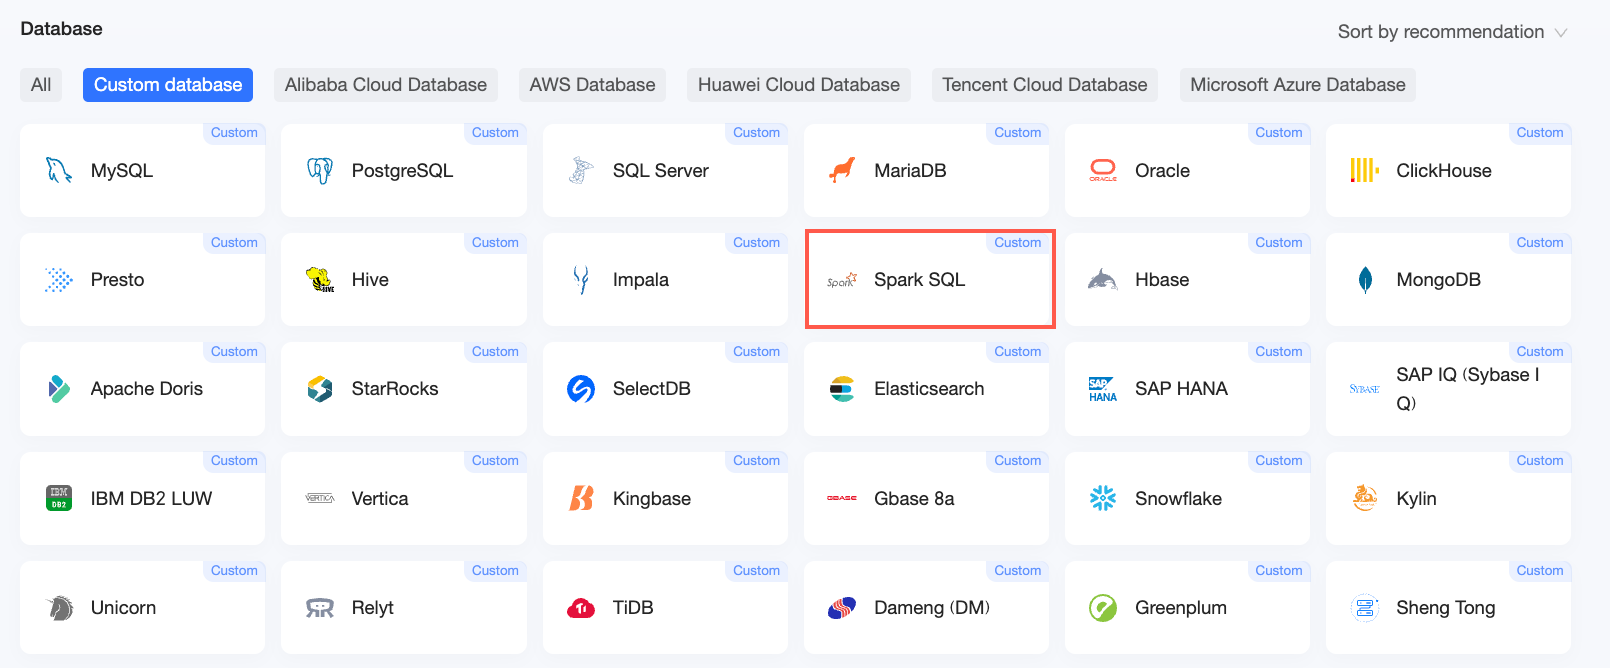Pick the ClickHouse label text

(x=1444, y=171)
